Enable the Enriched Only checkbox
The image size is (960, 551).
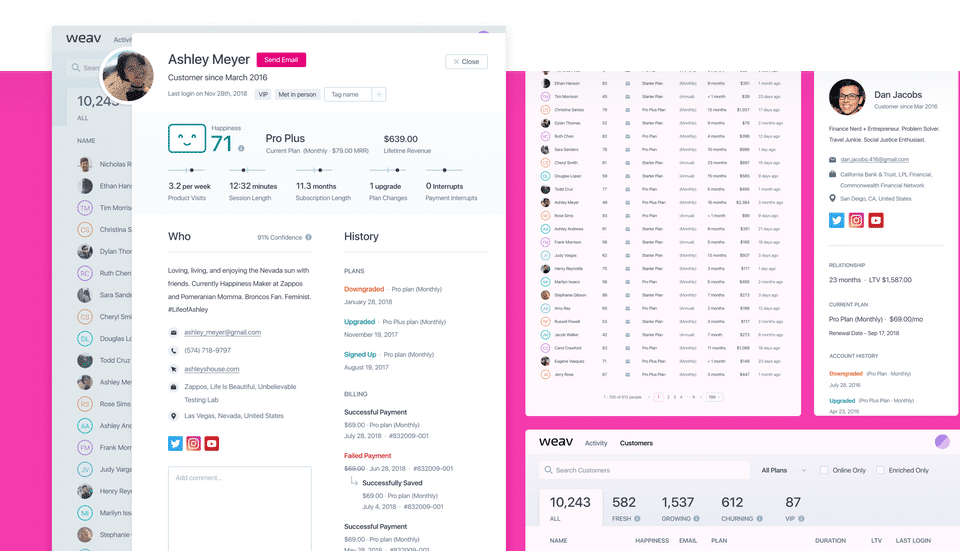[880, 470]
